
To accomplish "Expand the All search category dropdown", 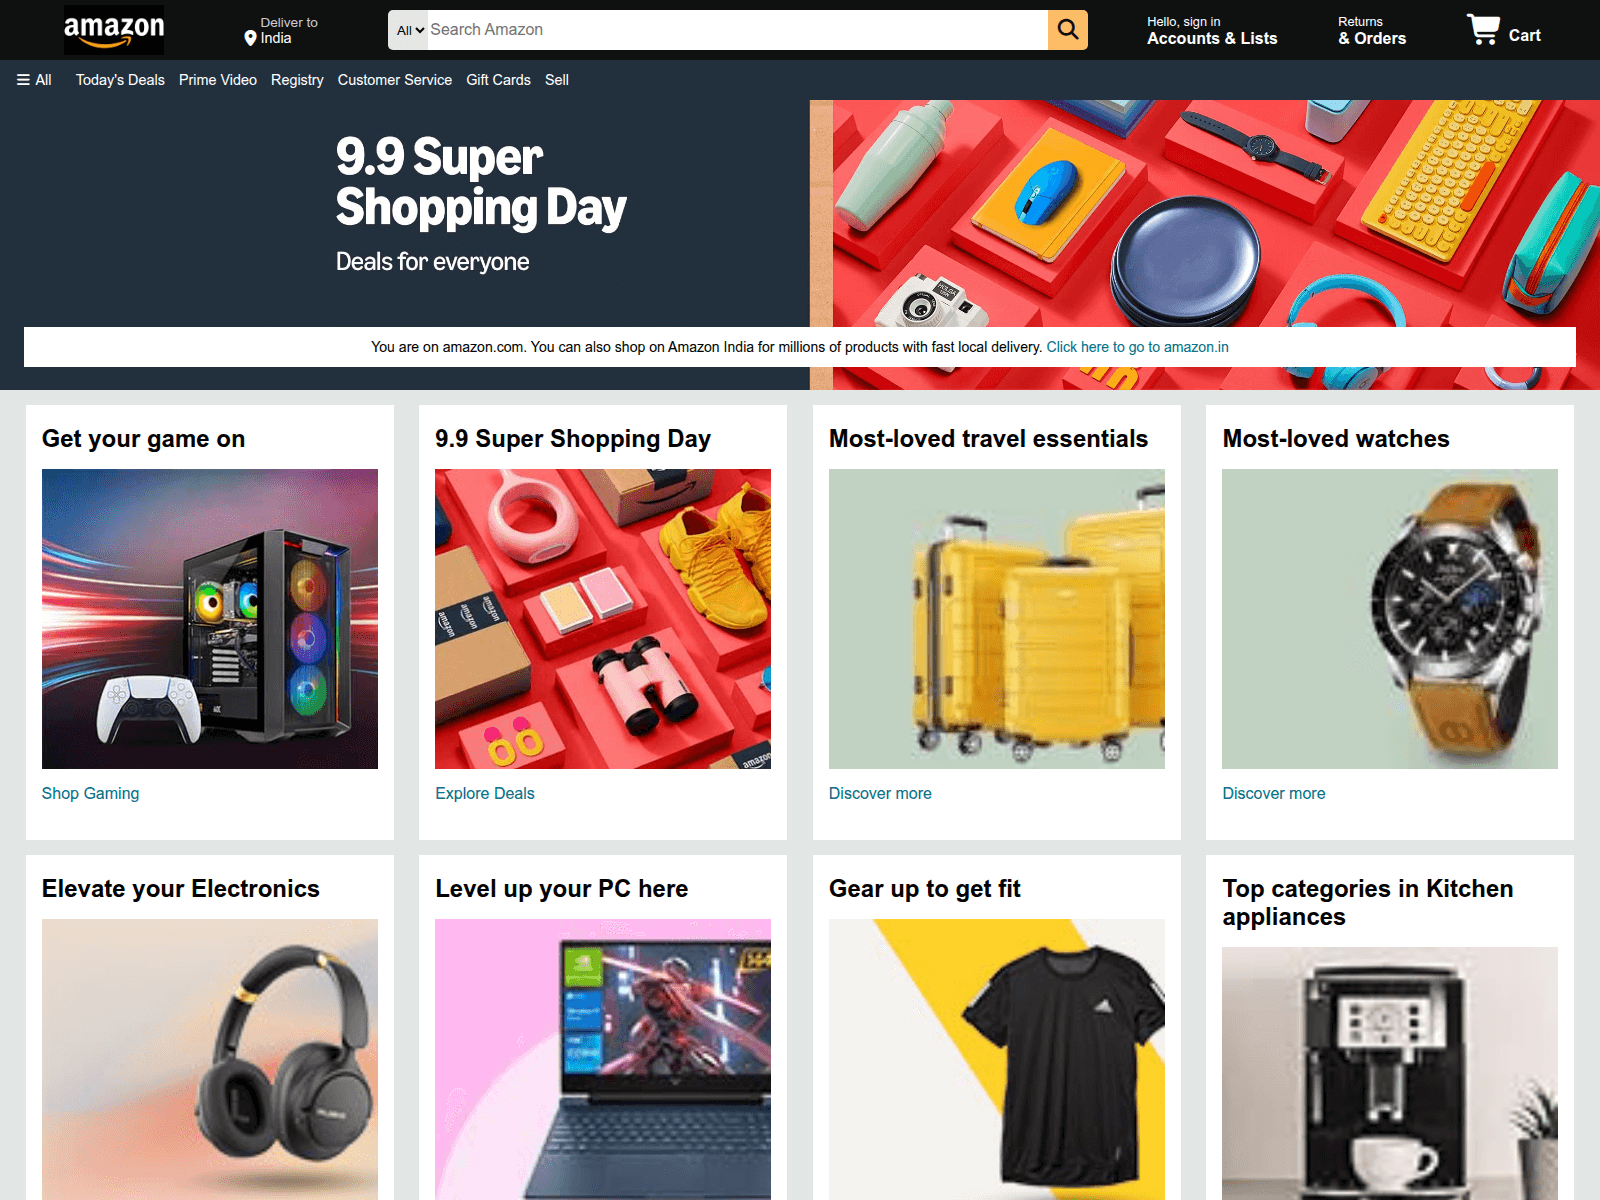I will (410, 30).
